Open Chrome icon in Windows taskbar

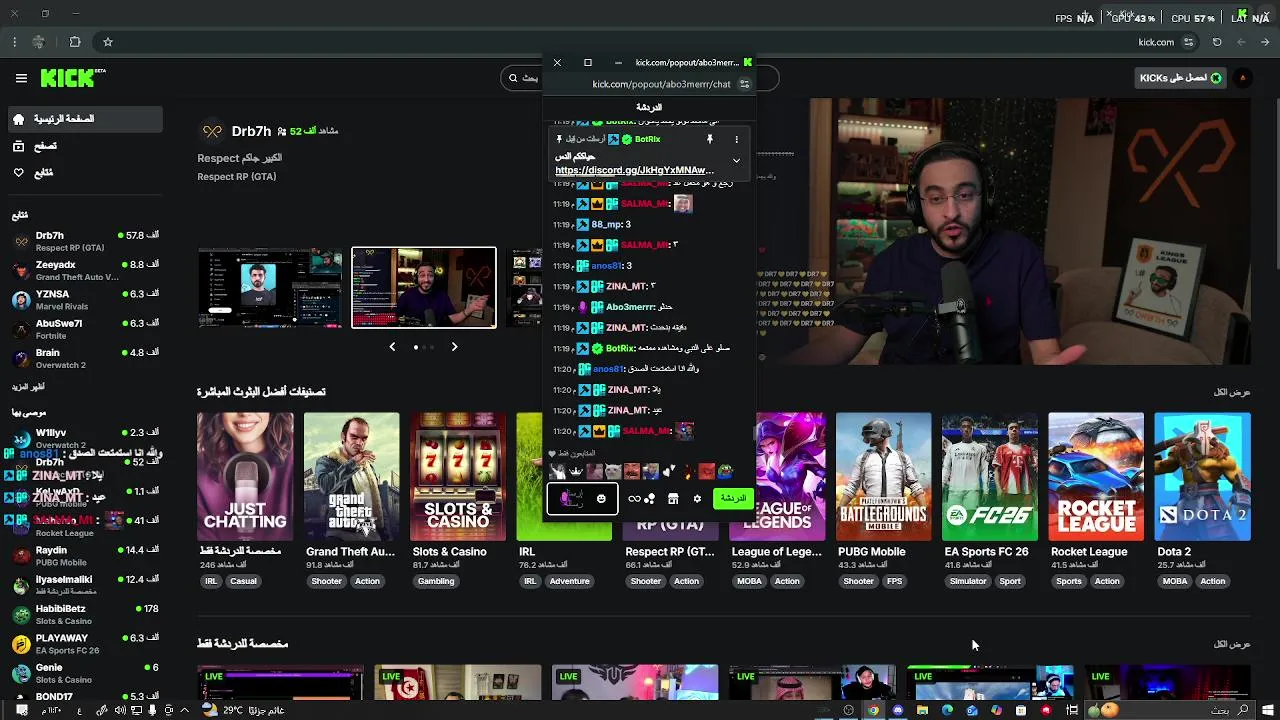point(873,710)
